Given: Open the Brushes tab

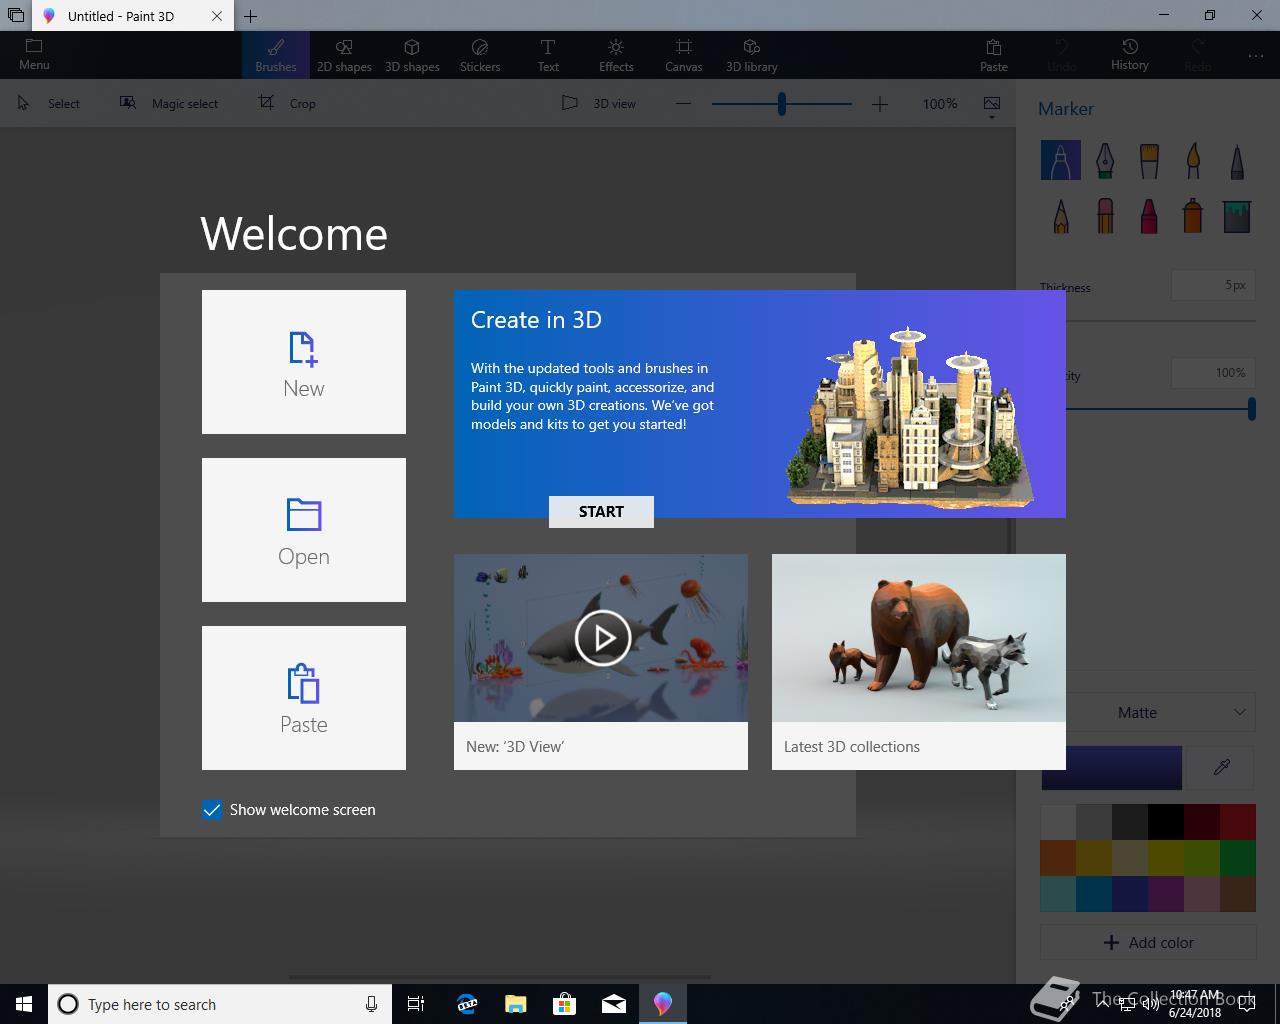Looking at the screenshot, I should 276,55.
